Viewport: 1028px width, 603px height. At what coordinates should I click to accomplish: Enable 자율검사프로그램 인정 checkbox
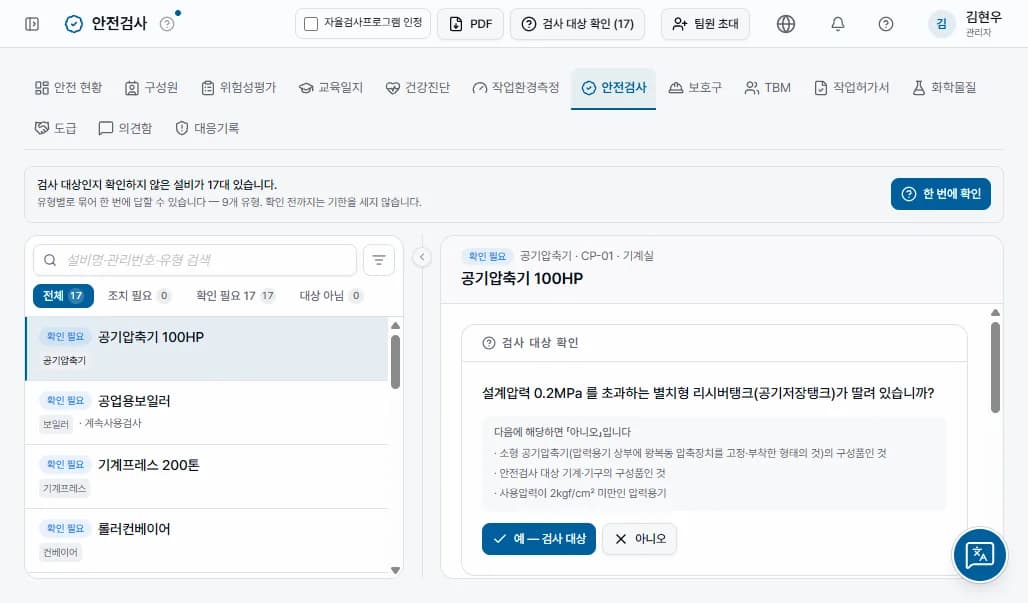tap(311, 24)
